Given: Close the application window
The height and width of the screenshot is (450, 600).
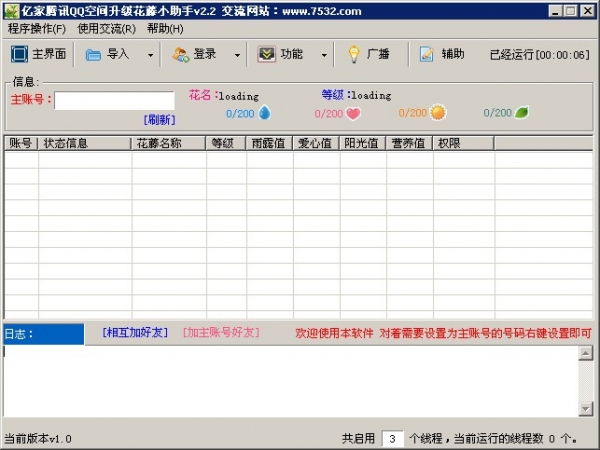Looking at the screenshot, I should pyautogui.click(x=587, y=11).
